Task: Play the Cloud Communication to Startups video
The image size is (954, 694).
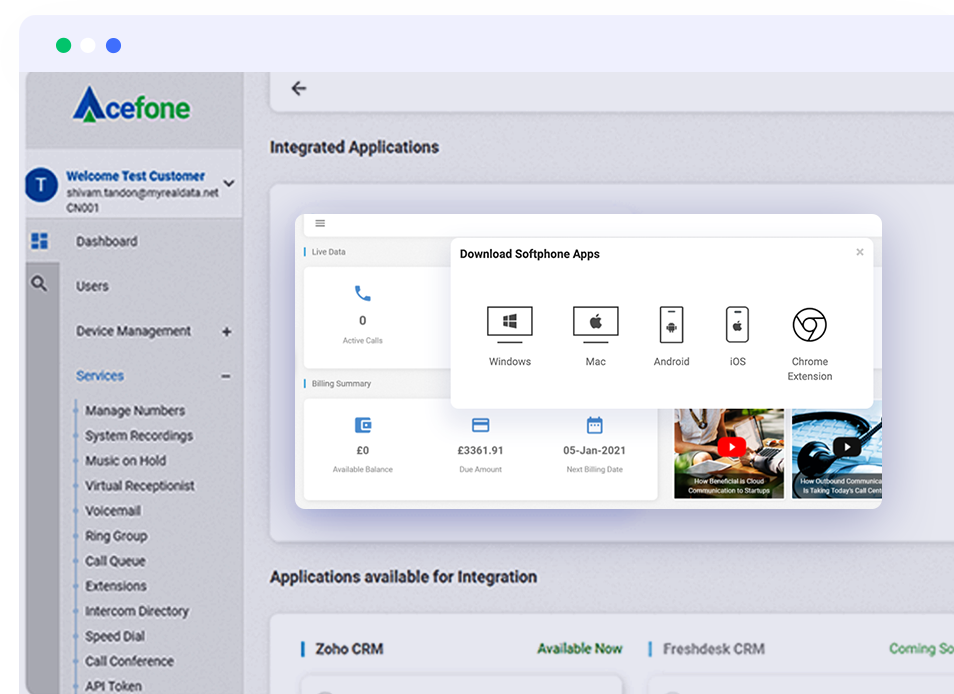Action: coord(731,447)
